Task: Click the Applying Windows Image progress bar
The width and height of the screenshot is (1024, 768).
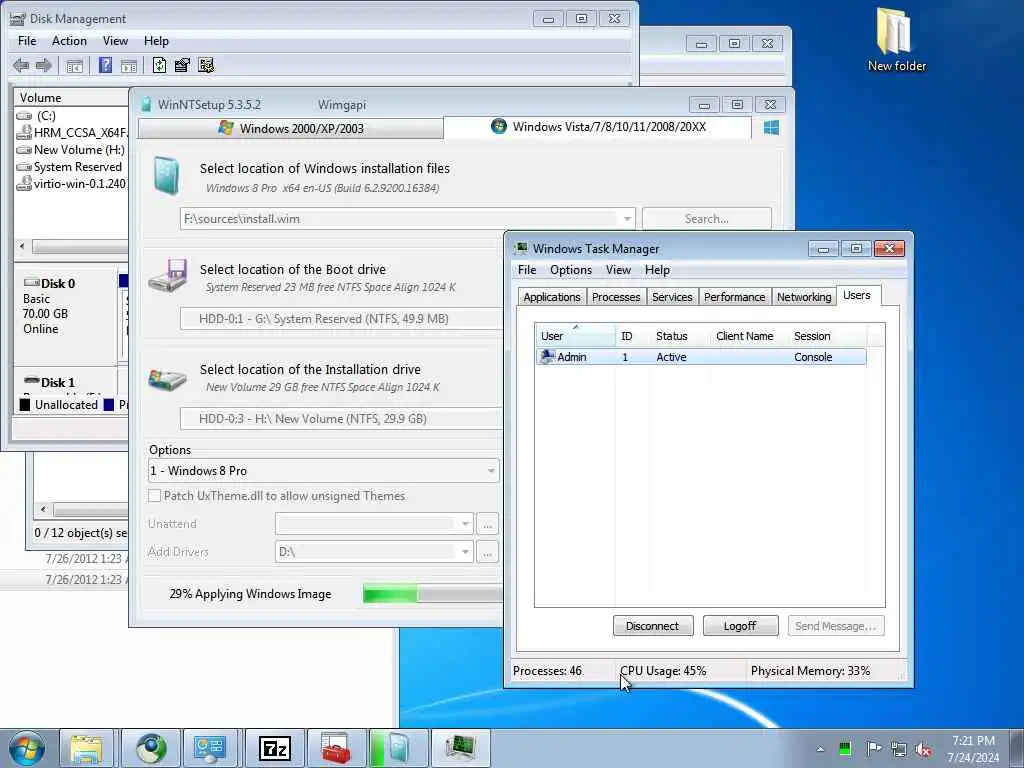Action: coord(432,594)
